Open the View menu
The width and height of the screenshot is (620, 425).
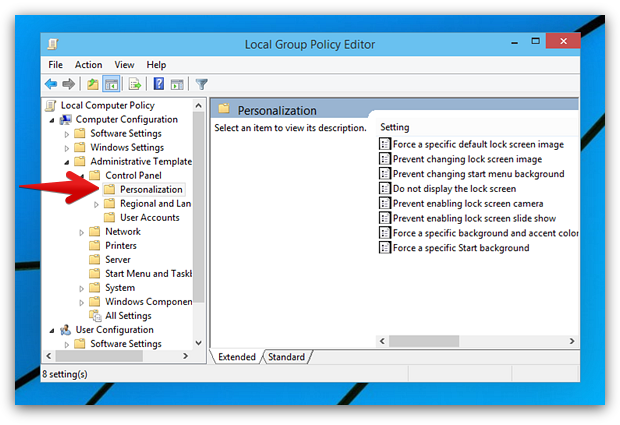coord(124,65)
